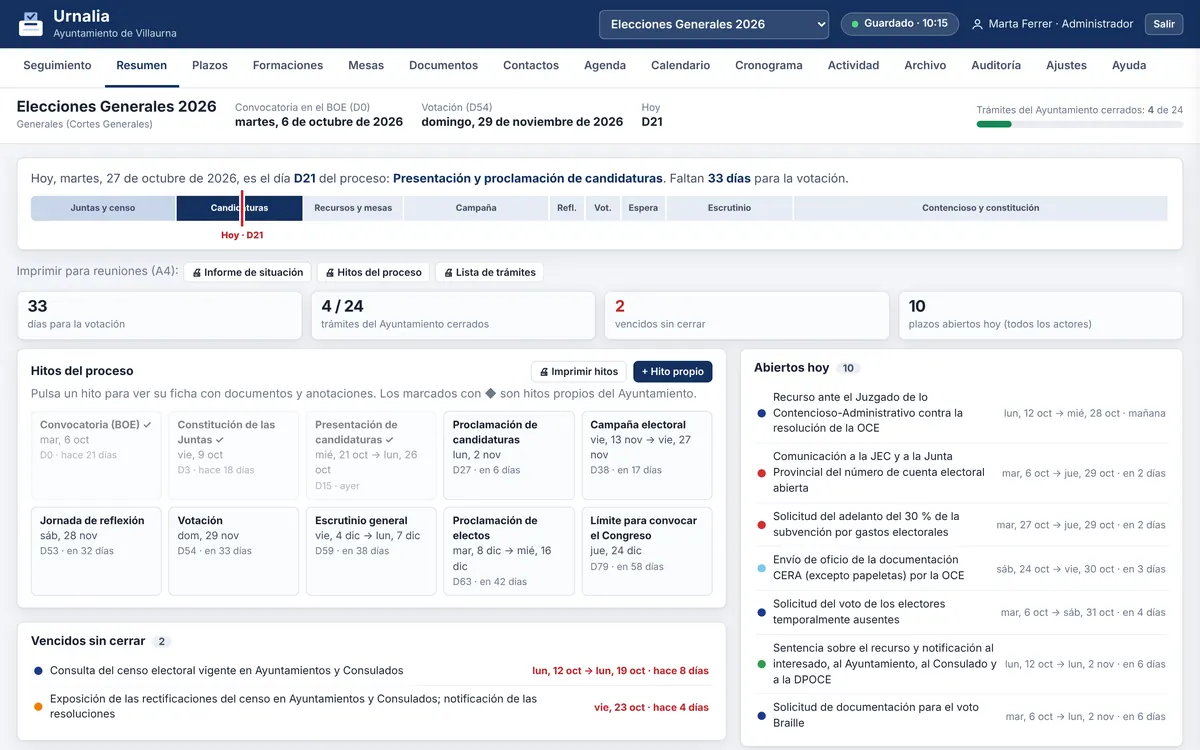This screenshot has height=750, width=1200.
Task: Open the Proclamación de candidaturas milestone
Action: [509, 455]
